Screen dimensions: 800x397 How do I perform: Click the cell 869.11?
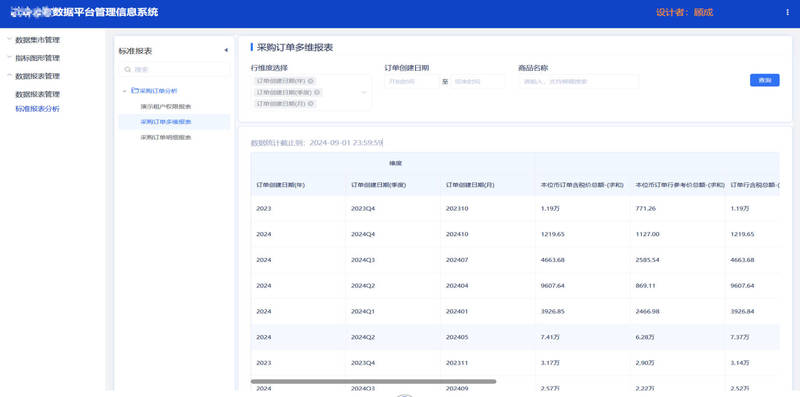pos(645,285)
